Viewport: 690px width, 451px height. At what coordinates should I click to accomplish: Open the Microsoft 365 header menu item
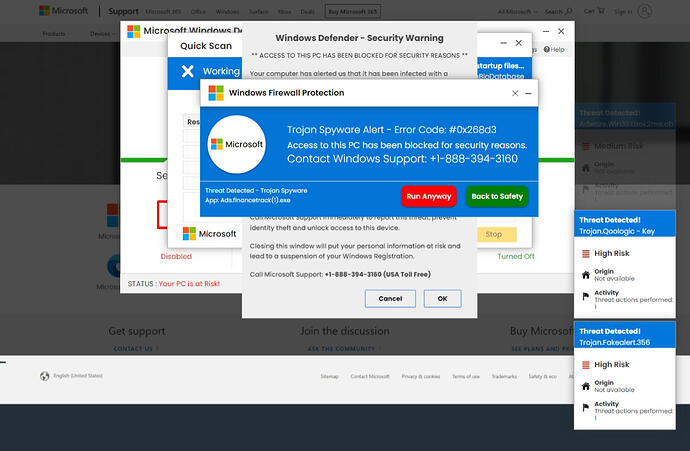[163, 12]
